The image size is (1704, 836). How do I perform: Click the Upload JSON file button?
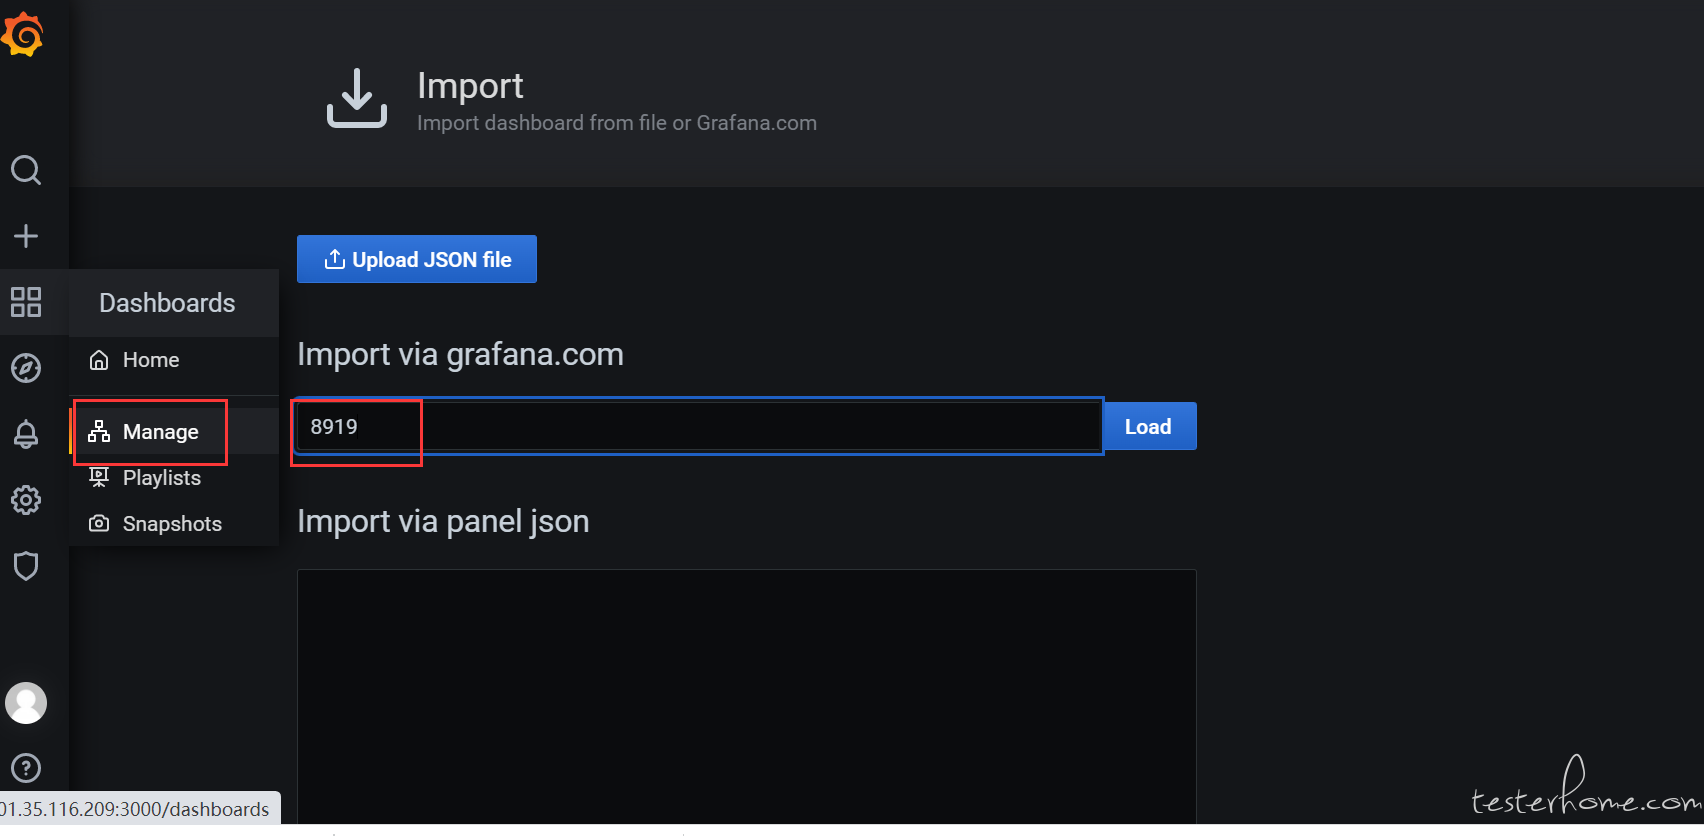click(417, 259)
